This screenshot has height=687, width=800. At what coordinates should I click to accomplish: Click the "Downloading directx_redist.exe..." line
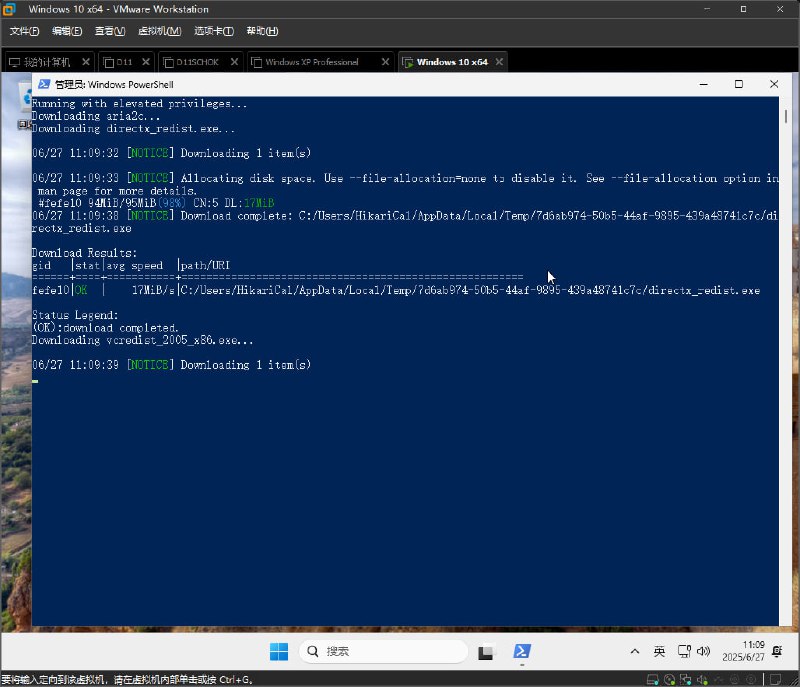pos(133,129)
